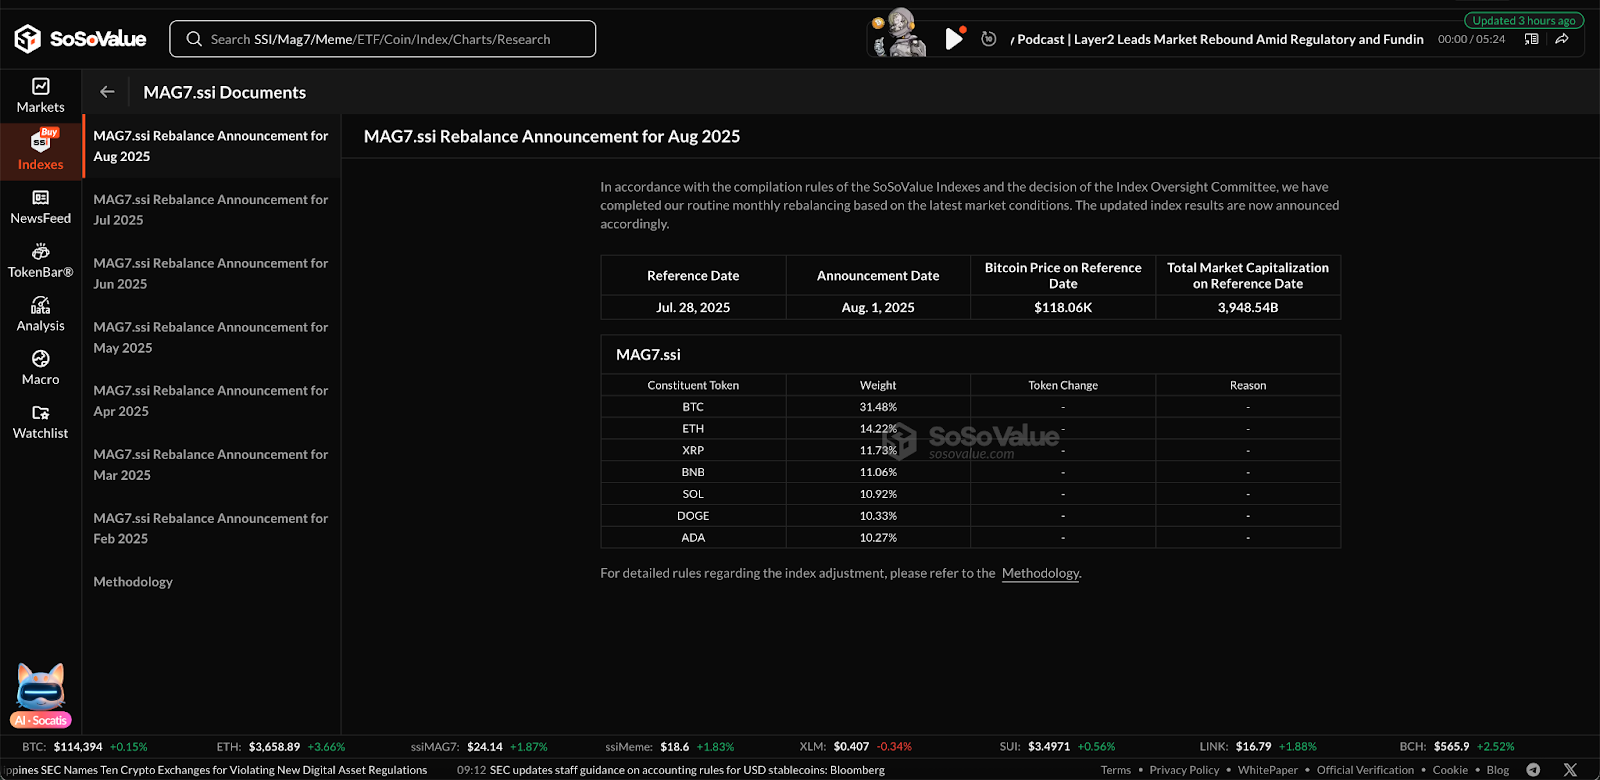This screenshot has height=780, width=1600.
Task: Click the SOL constituent token cell
Action: (x=693, y=494)
